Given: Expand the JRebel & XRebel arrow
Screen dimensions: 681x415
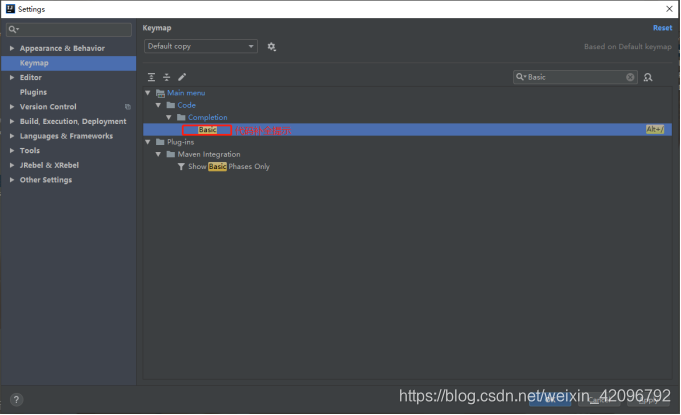Looking at the screenshot, I should (x=12, y=165).
